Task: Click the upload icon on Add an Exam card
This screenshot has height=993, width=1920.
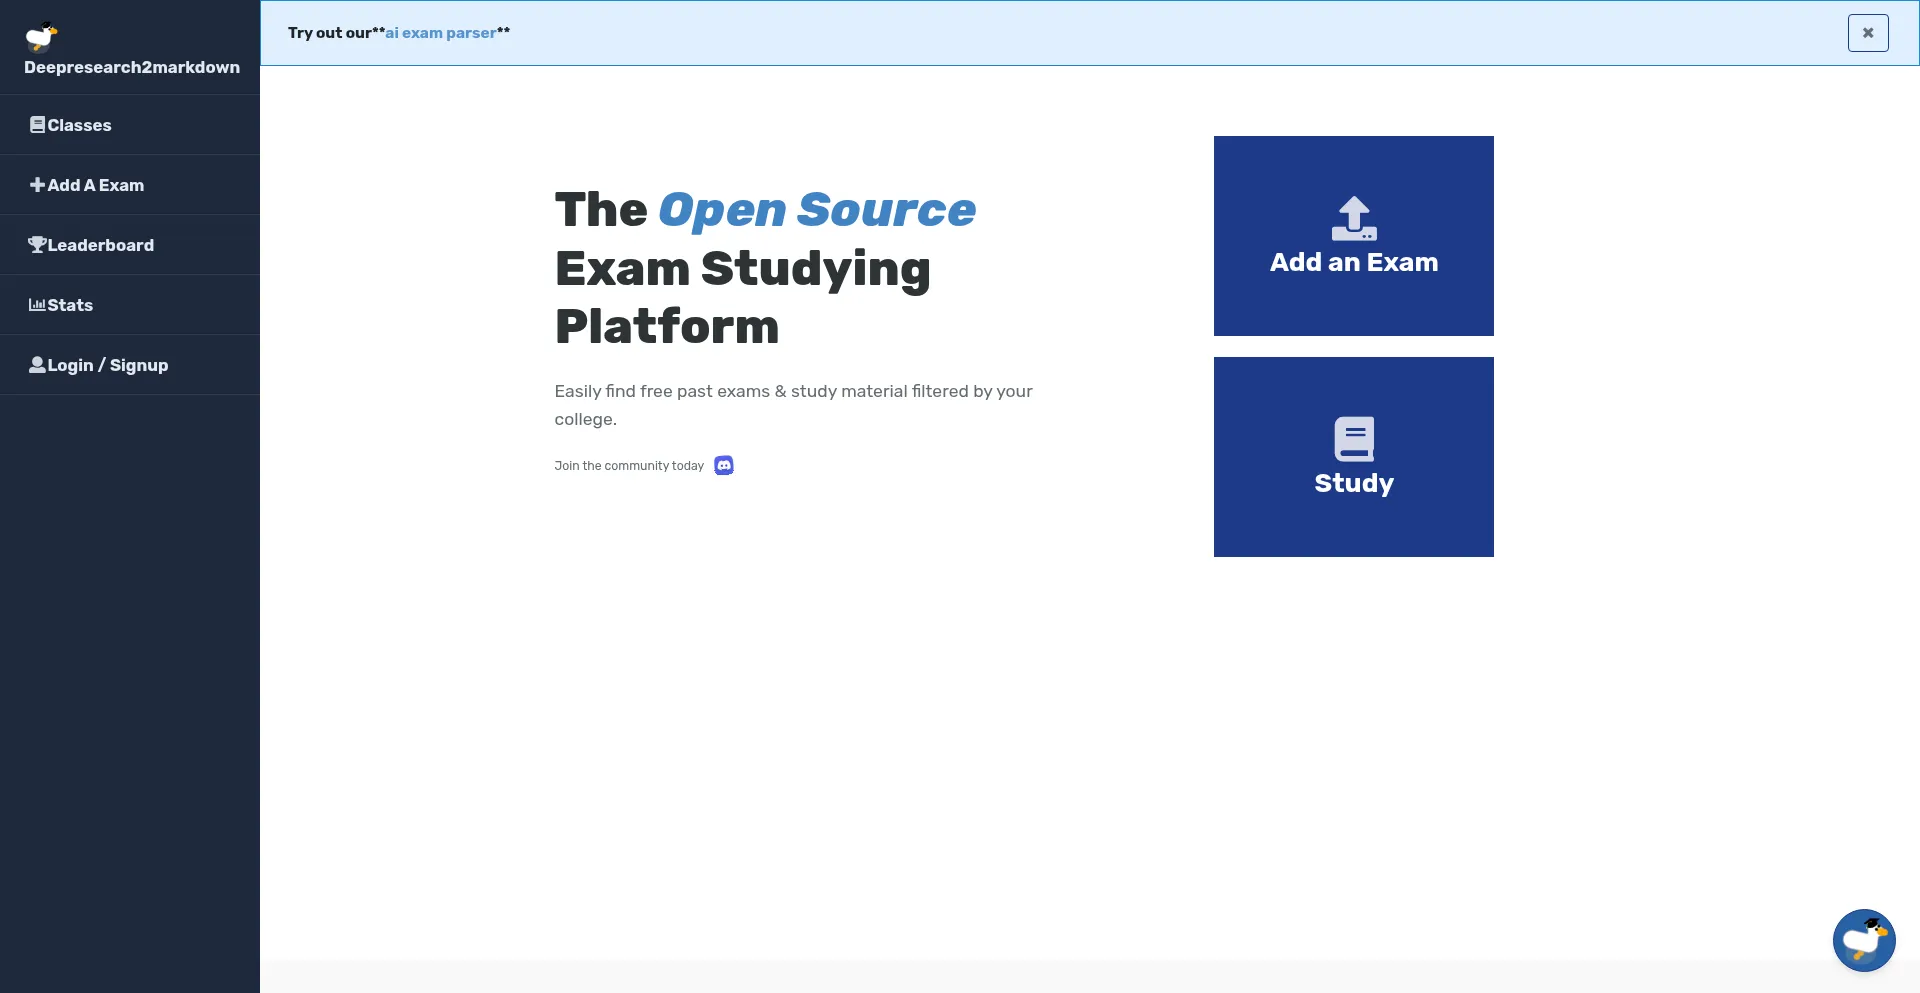Action: 1353,218
